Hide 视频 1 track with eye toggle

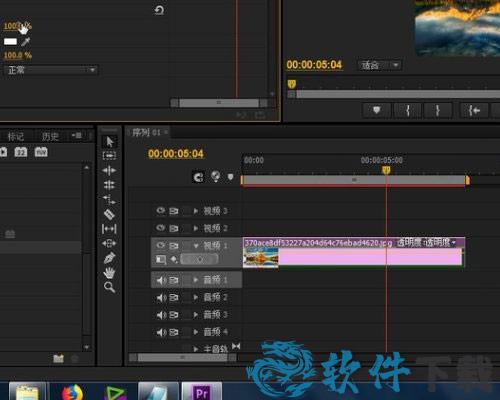click(161, 245)
